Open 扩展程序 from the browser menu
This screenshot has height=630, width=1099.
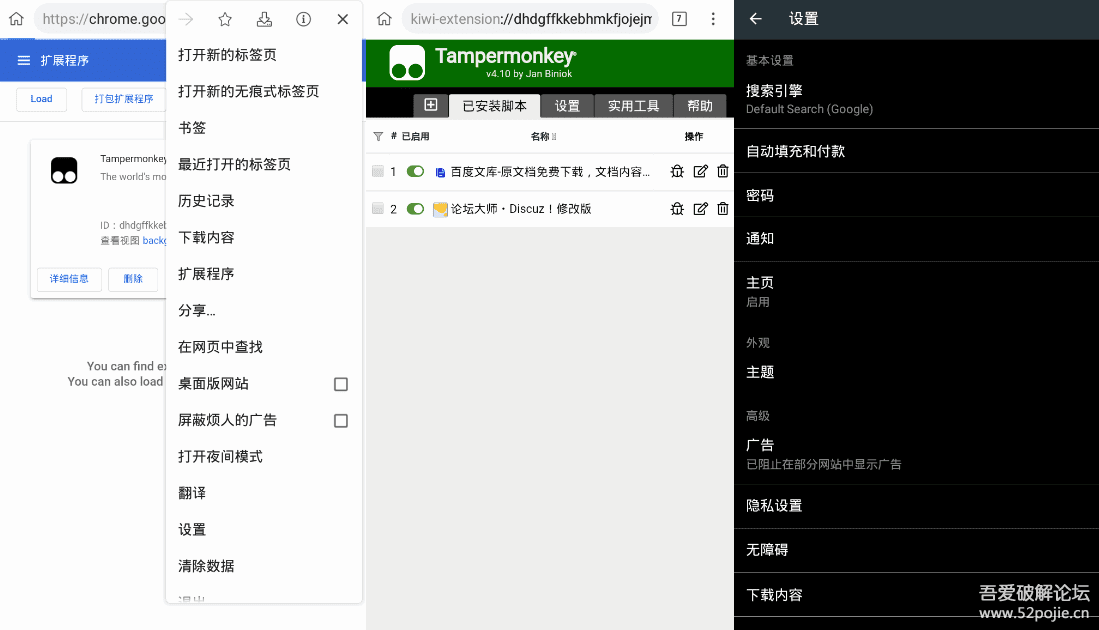pos(264,273)
